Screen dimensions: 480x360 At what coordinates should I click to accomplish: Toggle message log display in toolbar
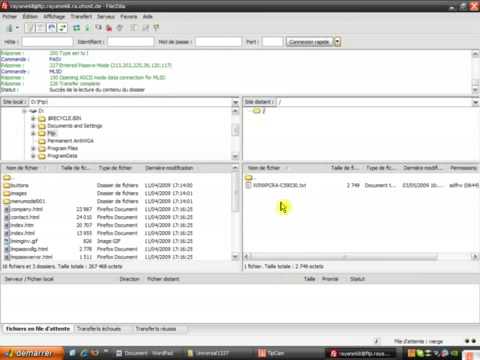pyautogui.click(x=30, y=28)
